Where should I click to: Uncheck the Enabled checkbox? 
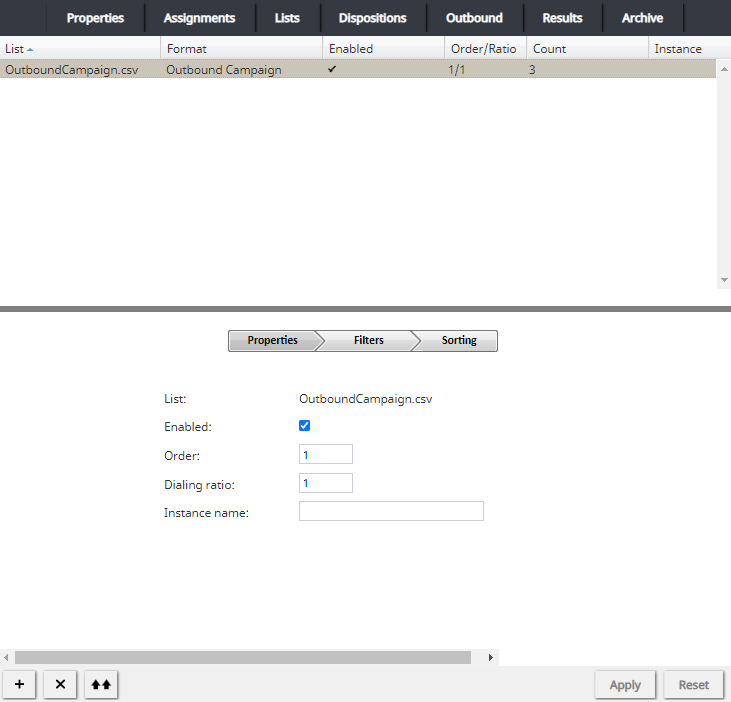click(x=305, y=426)
